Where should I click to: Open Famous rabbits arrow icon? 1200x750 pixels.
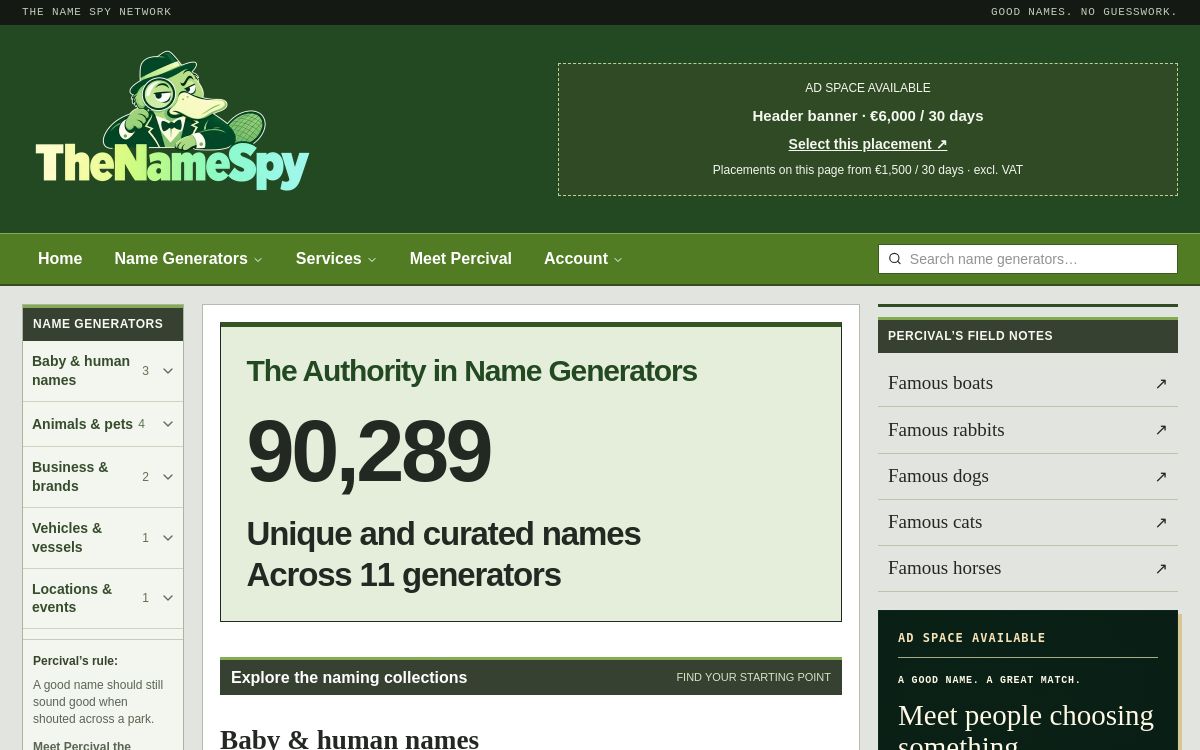point(1161,430)
